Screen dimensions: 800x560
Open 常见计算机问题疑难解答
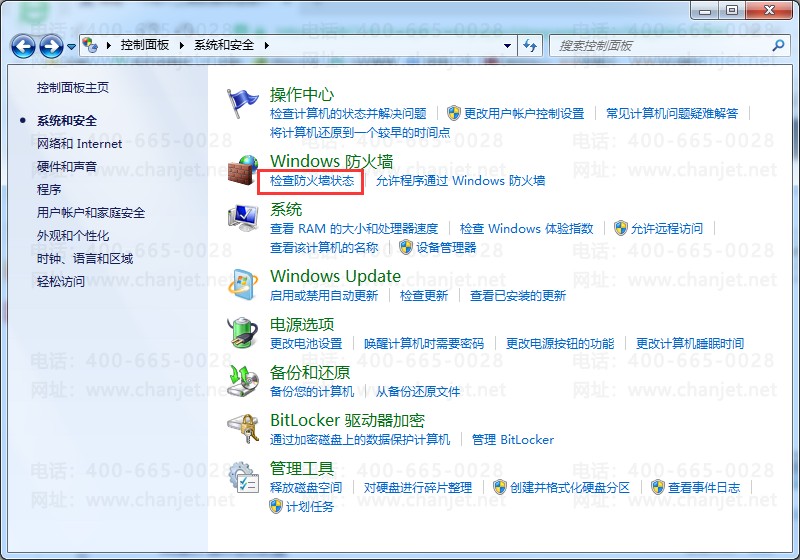672,113
